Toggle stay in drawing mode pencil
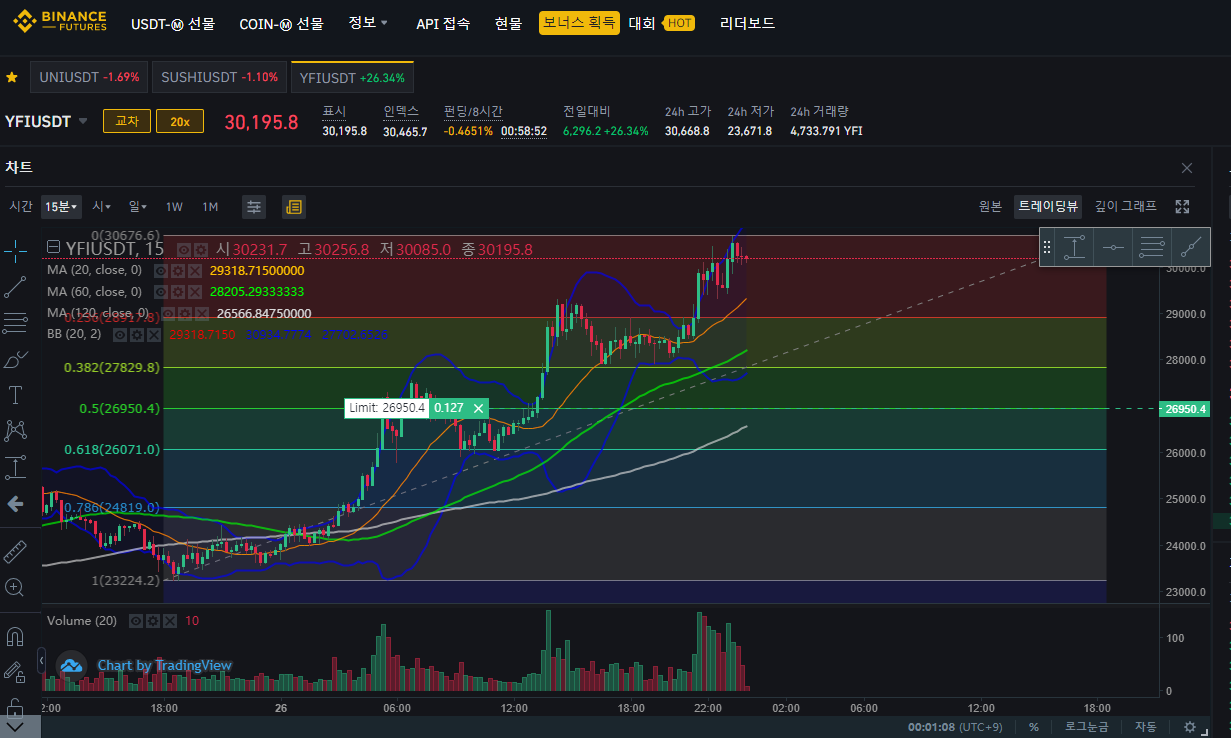This screenshot has height=738, width=1231. (x=16, y=672)
